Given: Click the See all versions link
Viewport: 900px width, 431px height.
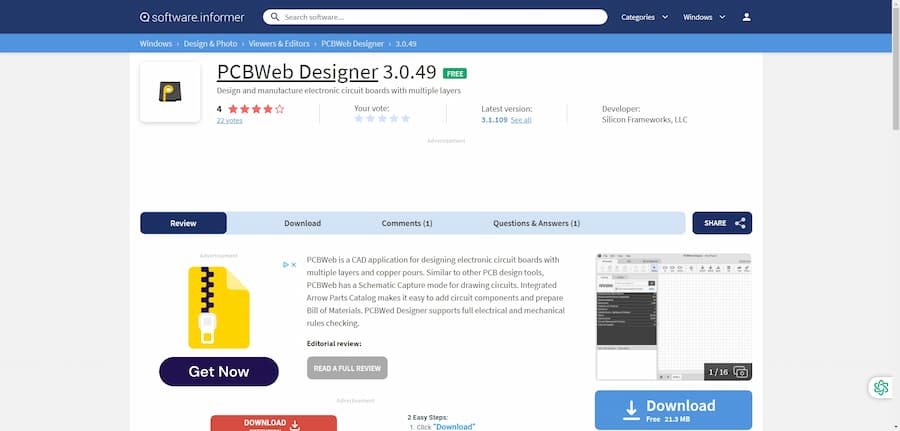Looking at the screenshot, I should [x=521, y=120].
